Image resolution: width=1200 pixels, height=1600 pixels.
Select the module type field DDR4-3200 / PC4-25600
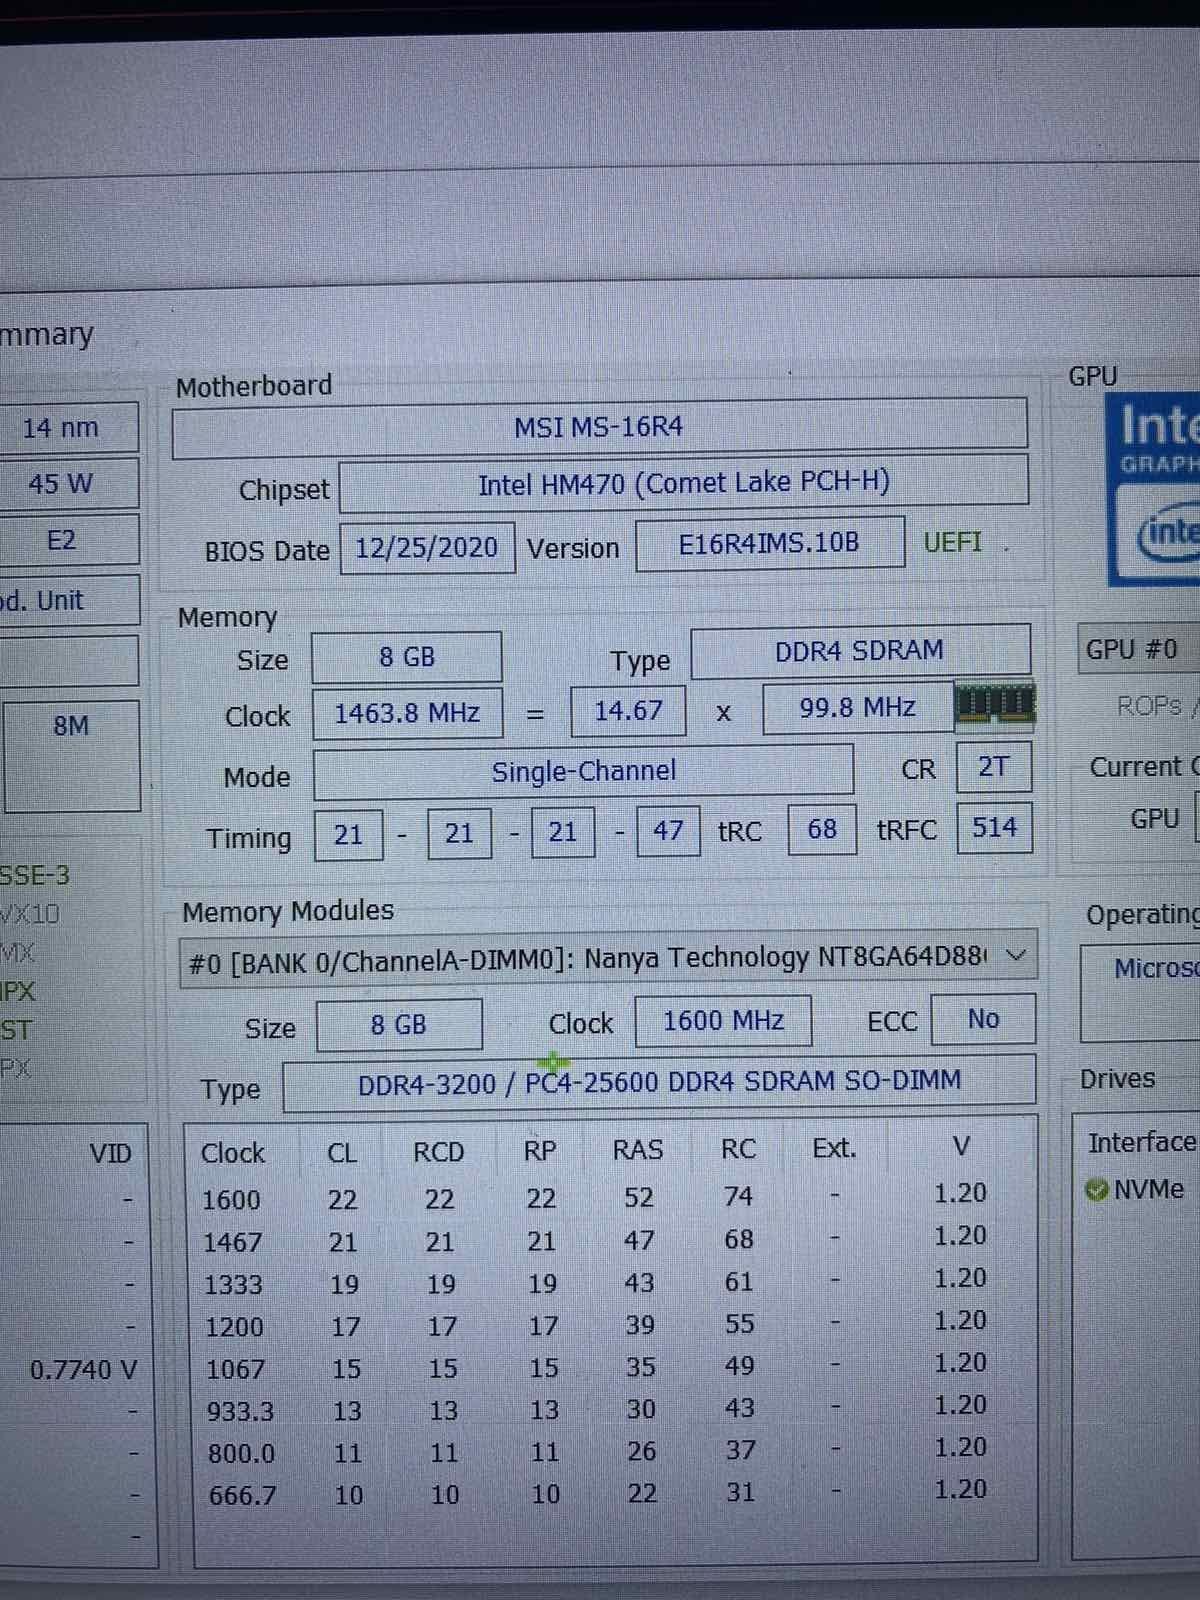click(659, 1081)
